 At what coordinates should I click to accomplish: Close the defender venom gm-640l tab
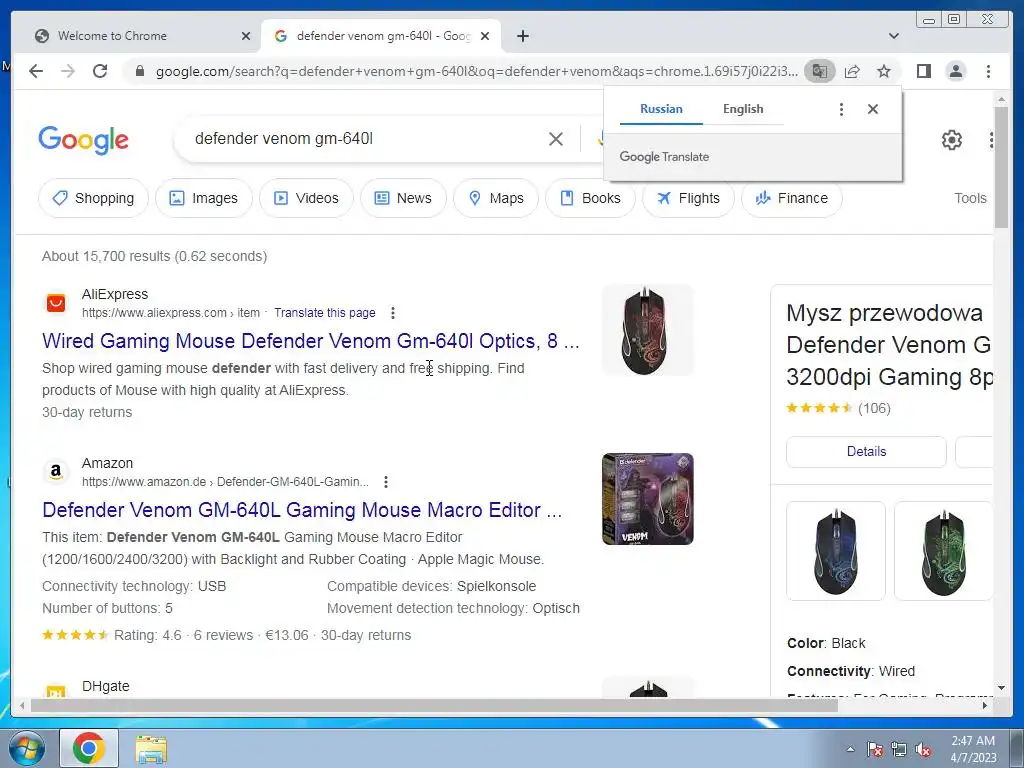click(x=485, y=36)
